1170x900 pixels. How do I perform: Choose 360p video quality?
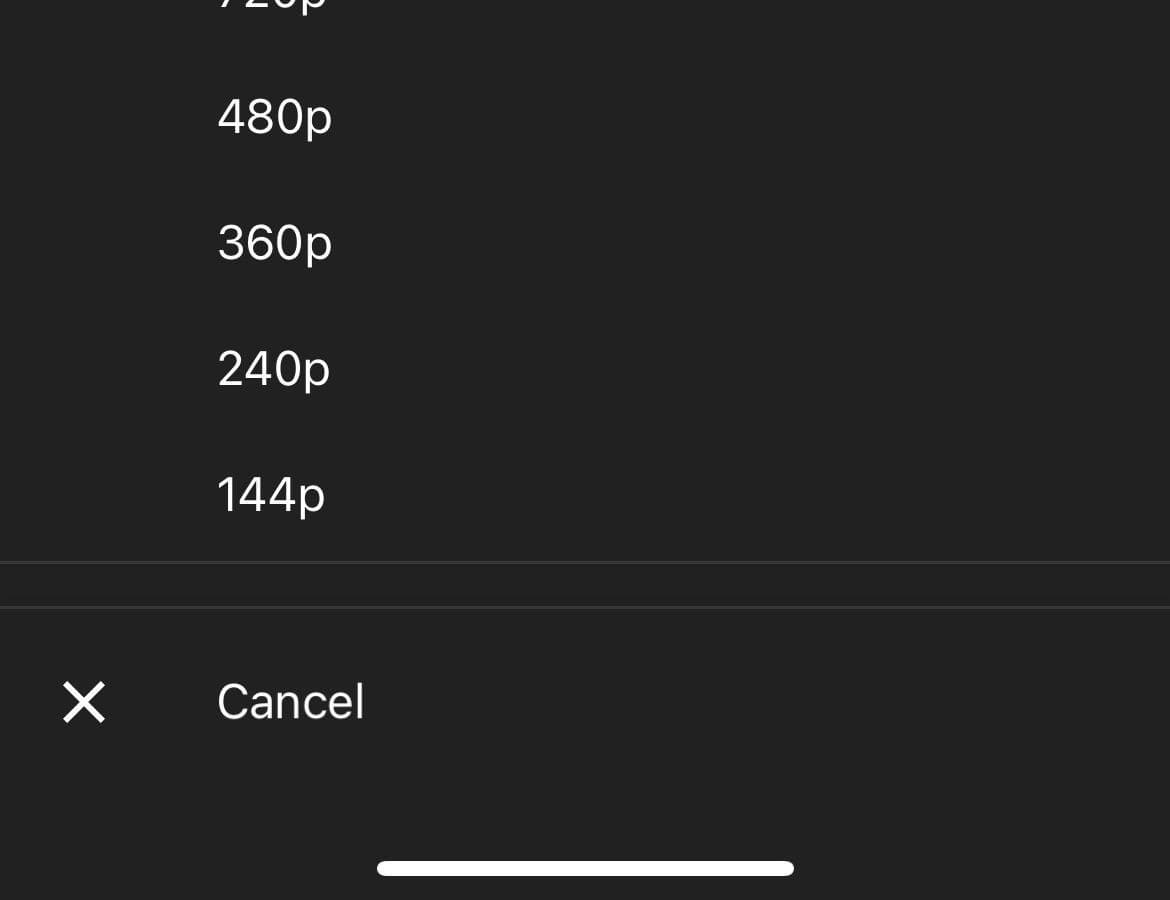pos(274,243)
